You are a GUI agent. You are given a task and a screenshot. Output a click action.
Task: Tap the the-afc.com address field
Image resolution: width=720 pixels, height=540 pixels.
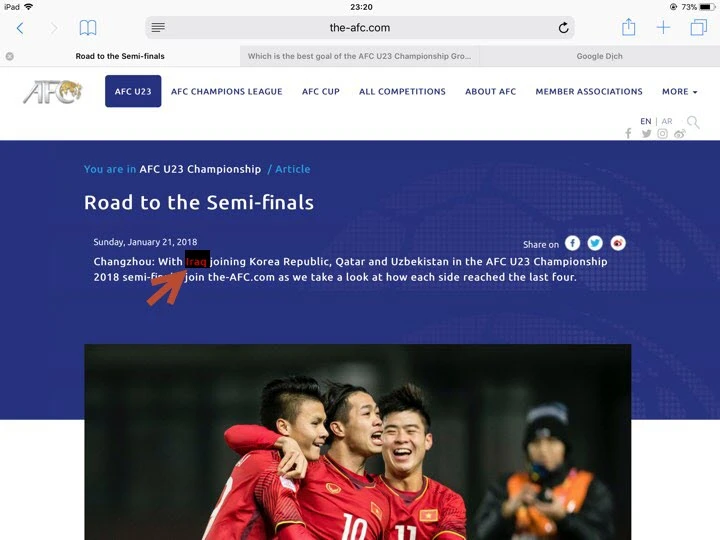click(x=360, y=28)
